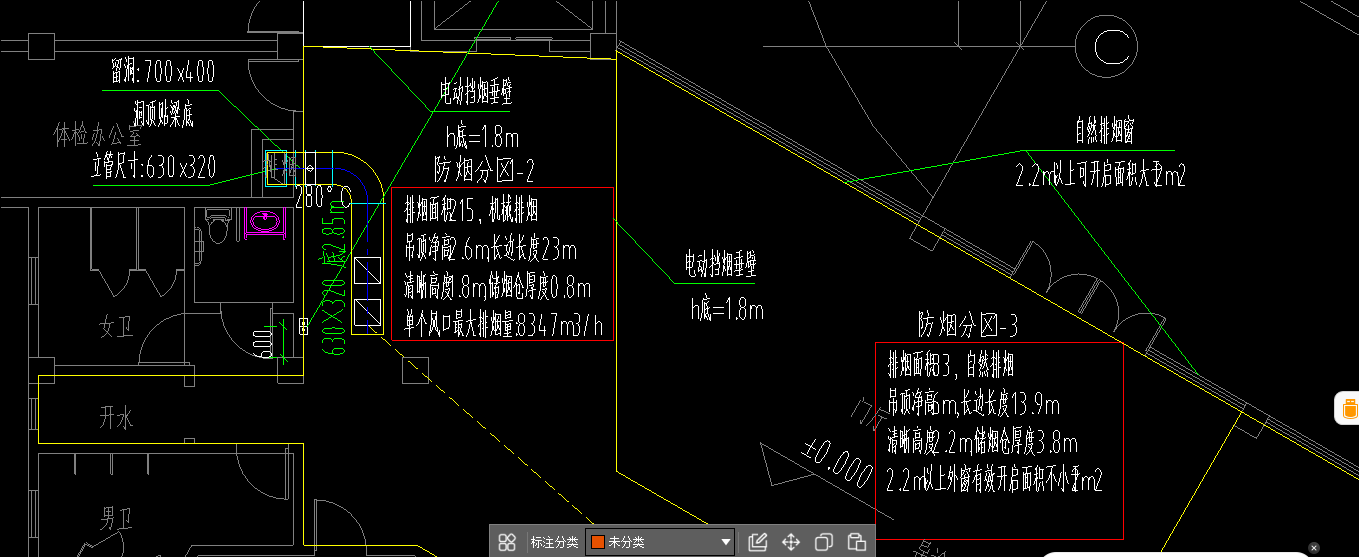Select line 排烟面积3、自然排烟

[951, 366]
